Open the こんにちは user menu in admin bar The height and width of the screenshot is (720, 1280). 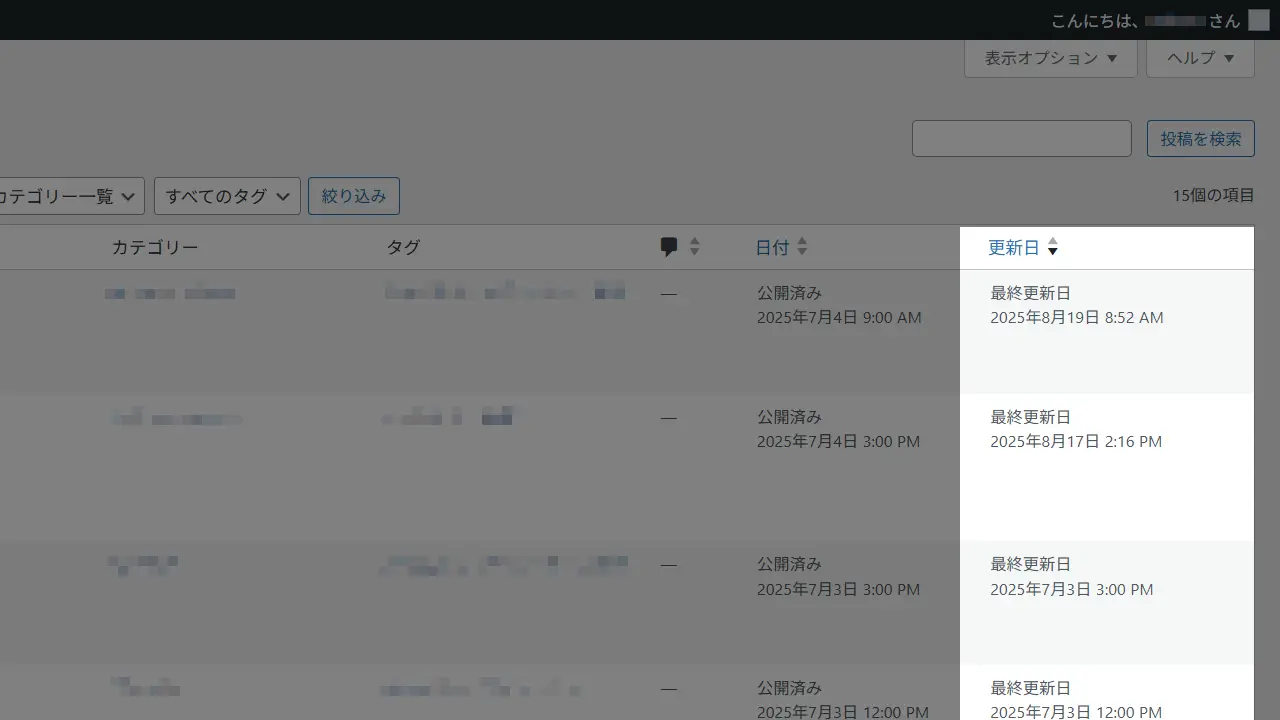click(1140, 20)
